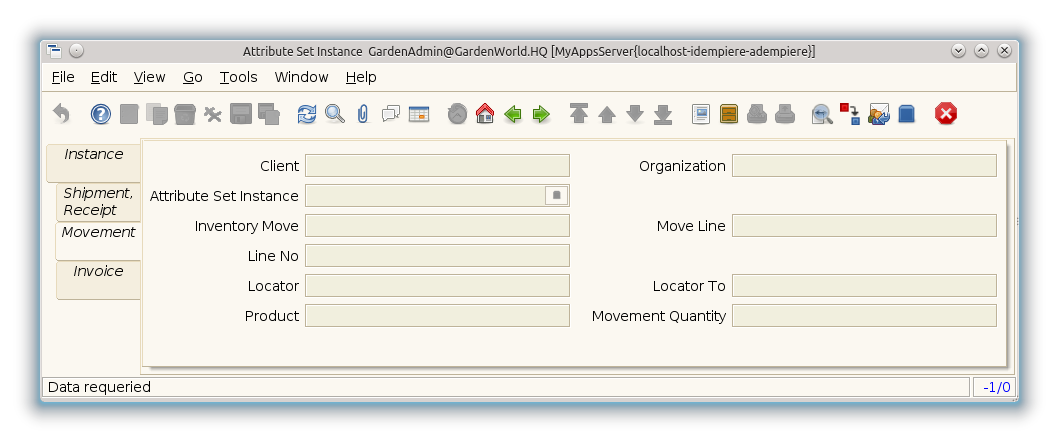This screenshot has height=442, width=1059.
Task: Go to menu via red house icon
Action: coord(485,114)
